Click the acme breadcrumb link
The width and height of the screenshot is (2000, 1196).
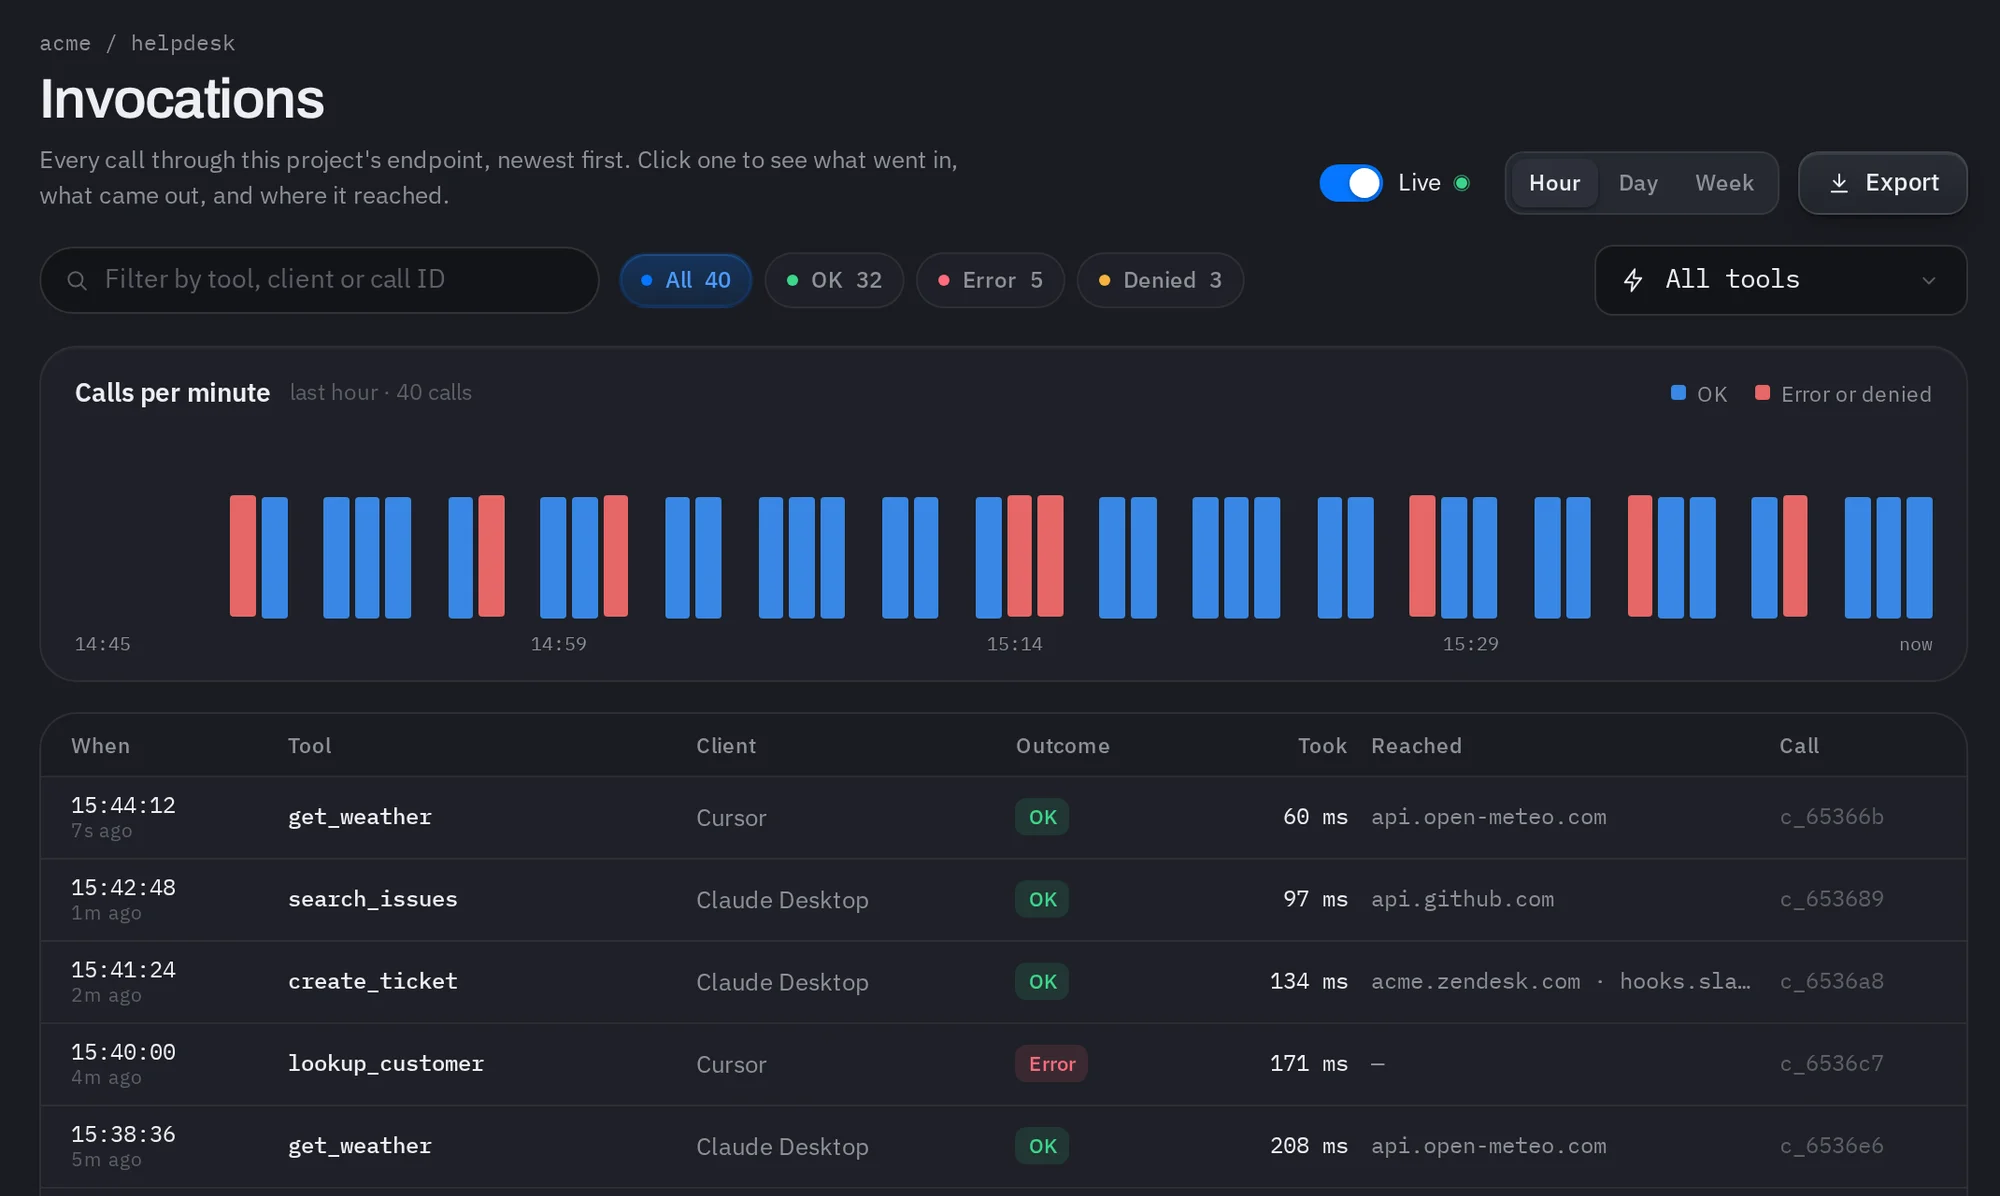pos(65,43)
